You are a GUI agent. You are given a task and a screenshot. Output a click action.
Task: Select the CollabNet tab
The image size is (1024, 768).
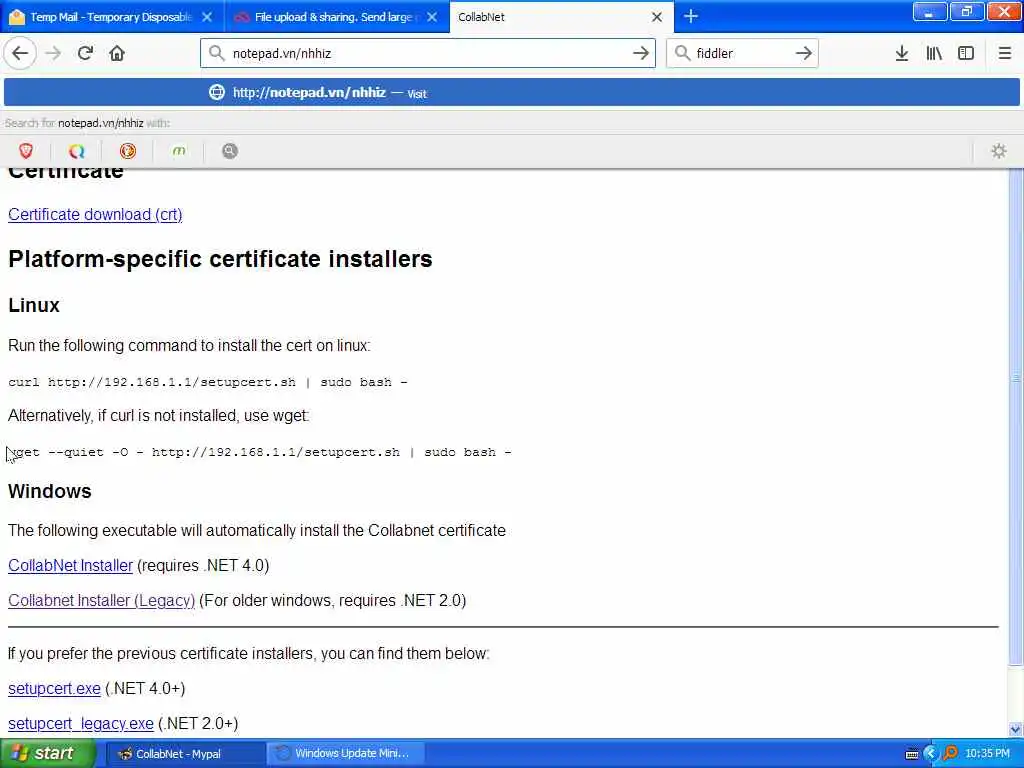[562, 17]
